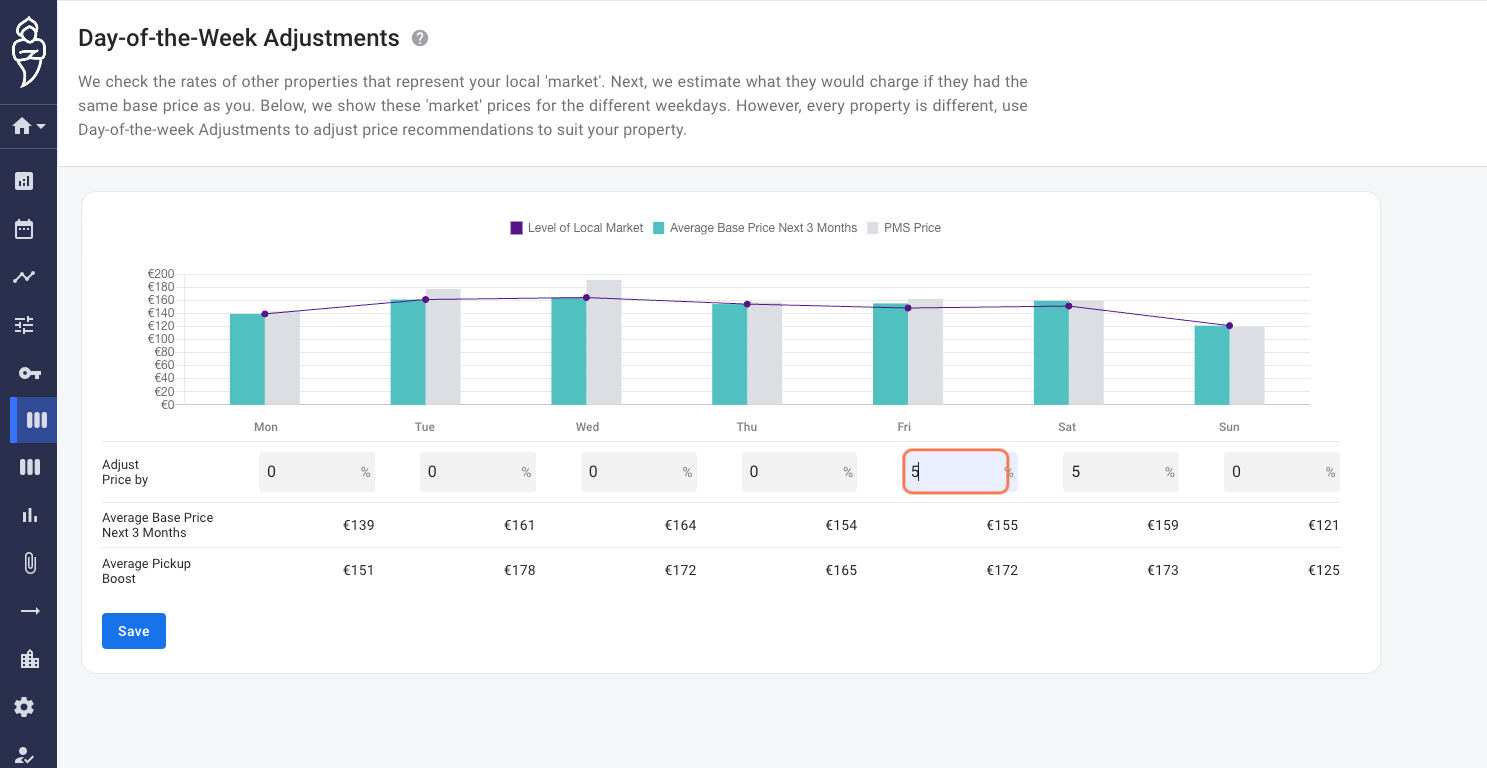The height and width of the screenshot is (768, 1487).
Task: Toggle Average Base Price Next 3 Months legend
Action: [x=755, y=228]
